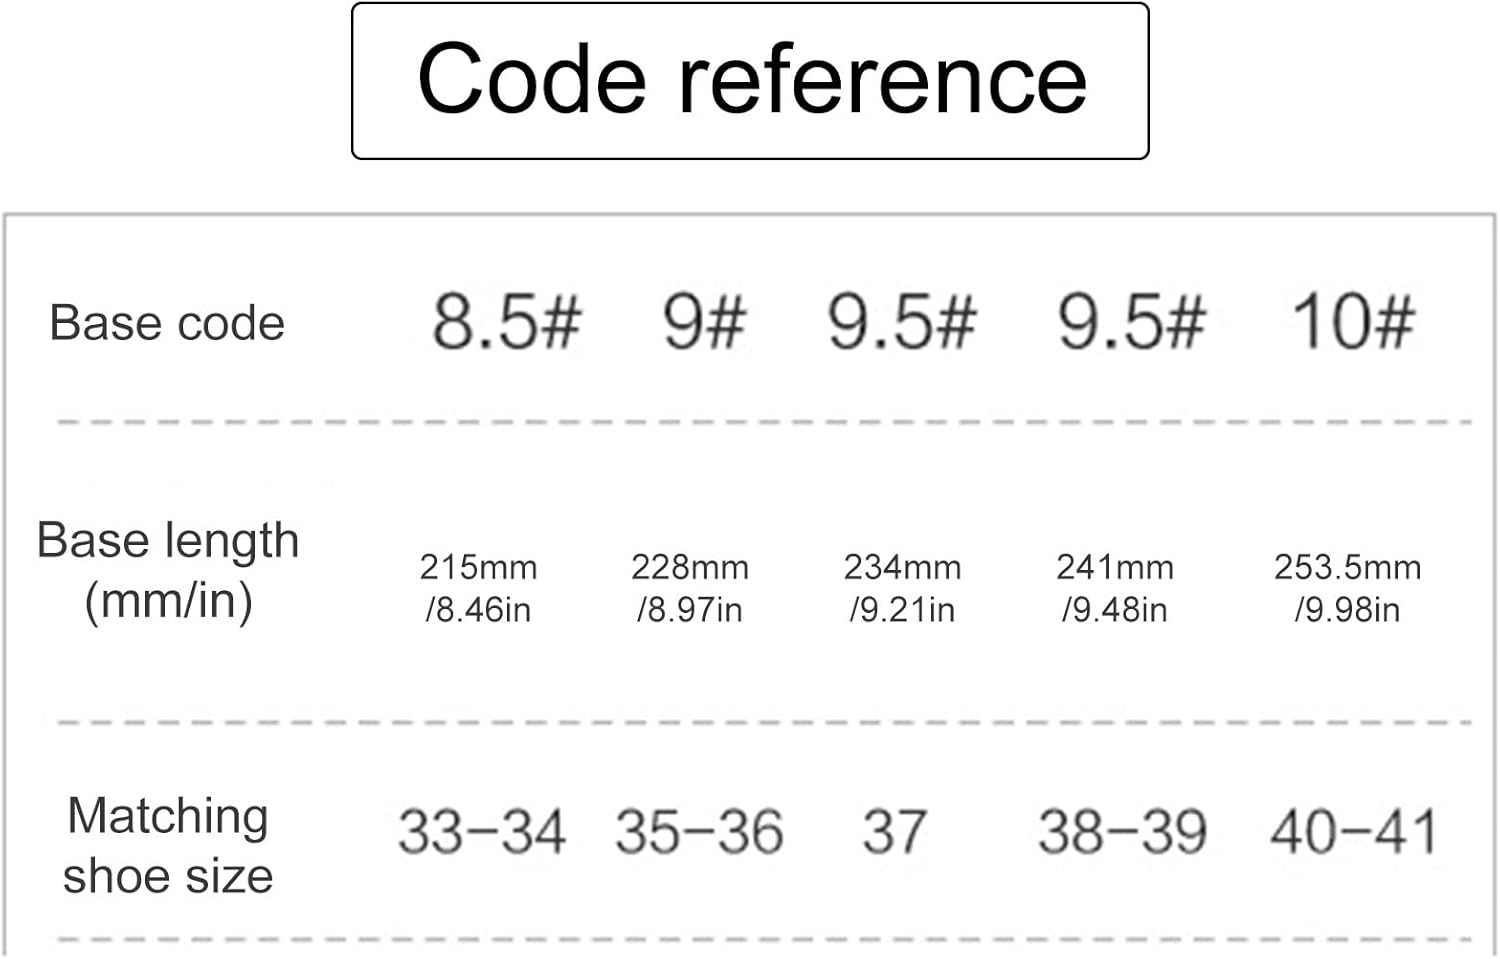1500x959 pixels.
Task: Click the 10# base code
Action: 1353,322
